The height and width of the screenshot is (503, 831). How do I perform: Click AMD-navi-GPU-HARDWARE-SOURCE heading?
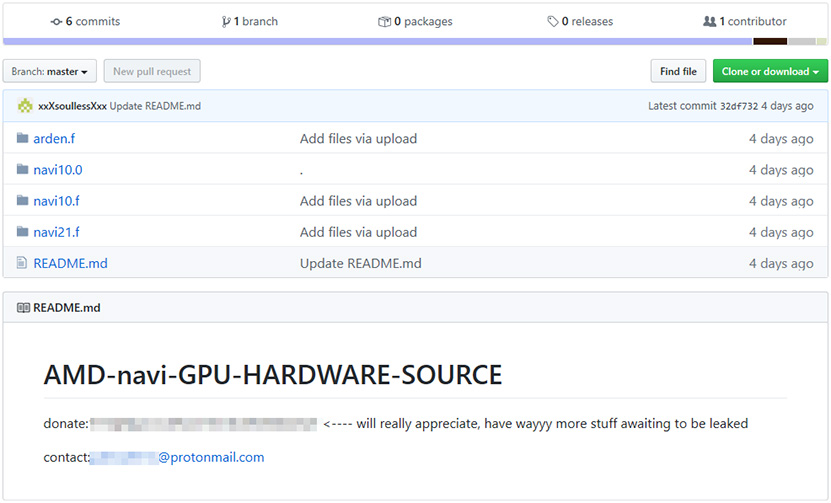(273, 375)
